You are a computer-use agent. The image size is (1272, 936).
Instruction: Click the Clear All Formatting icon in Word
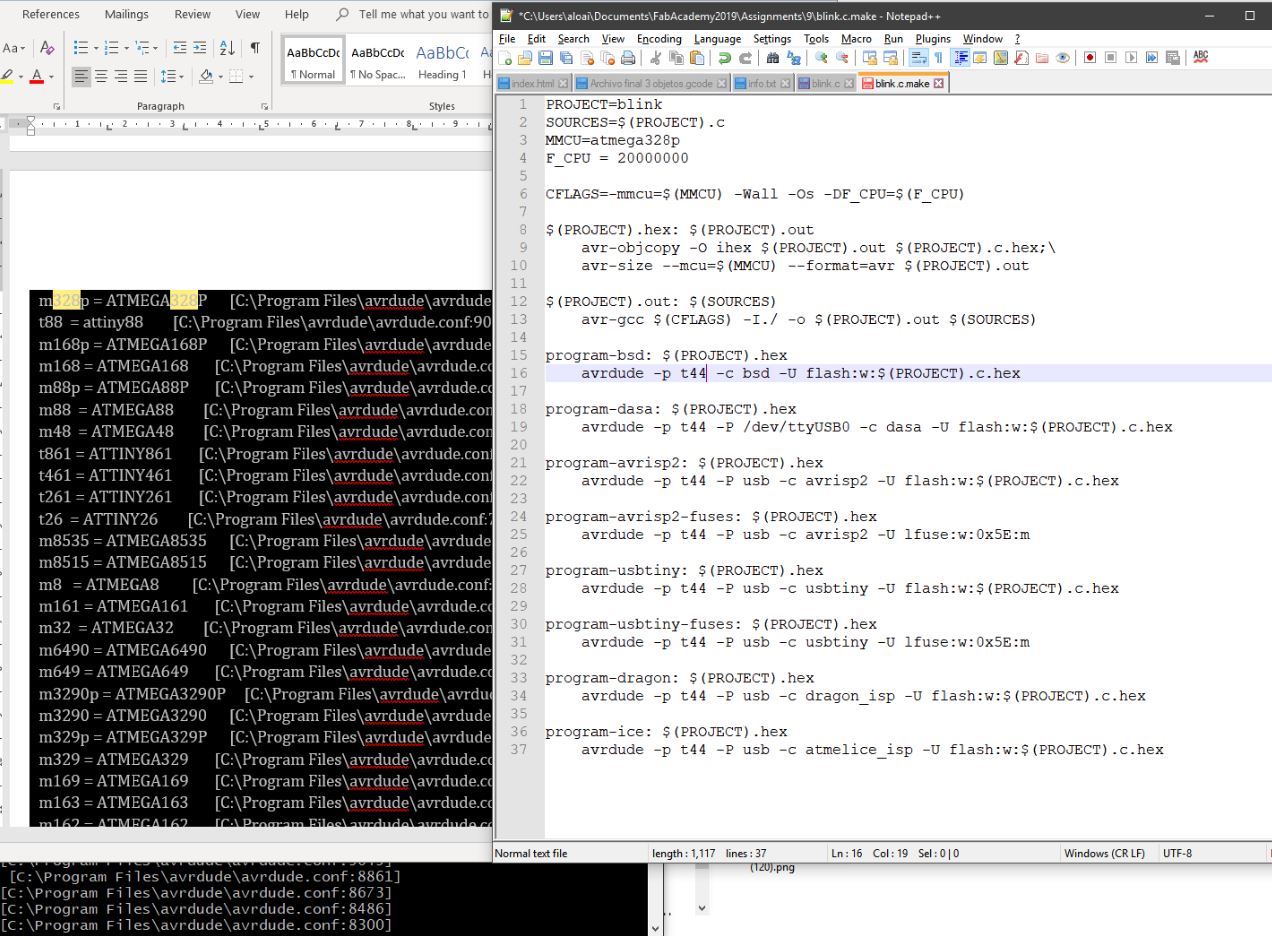(x=47, y=48)
